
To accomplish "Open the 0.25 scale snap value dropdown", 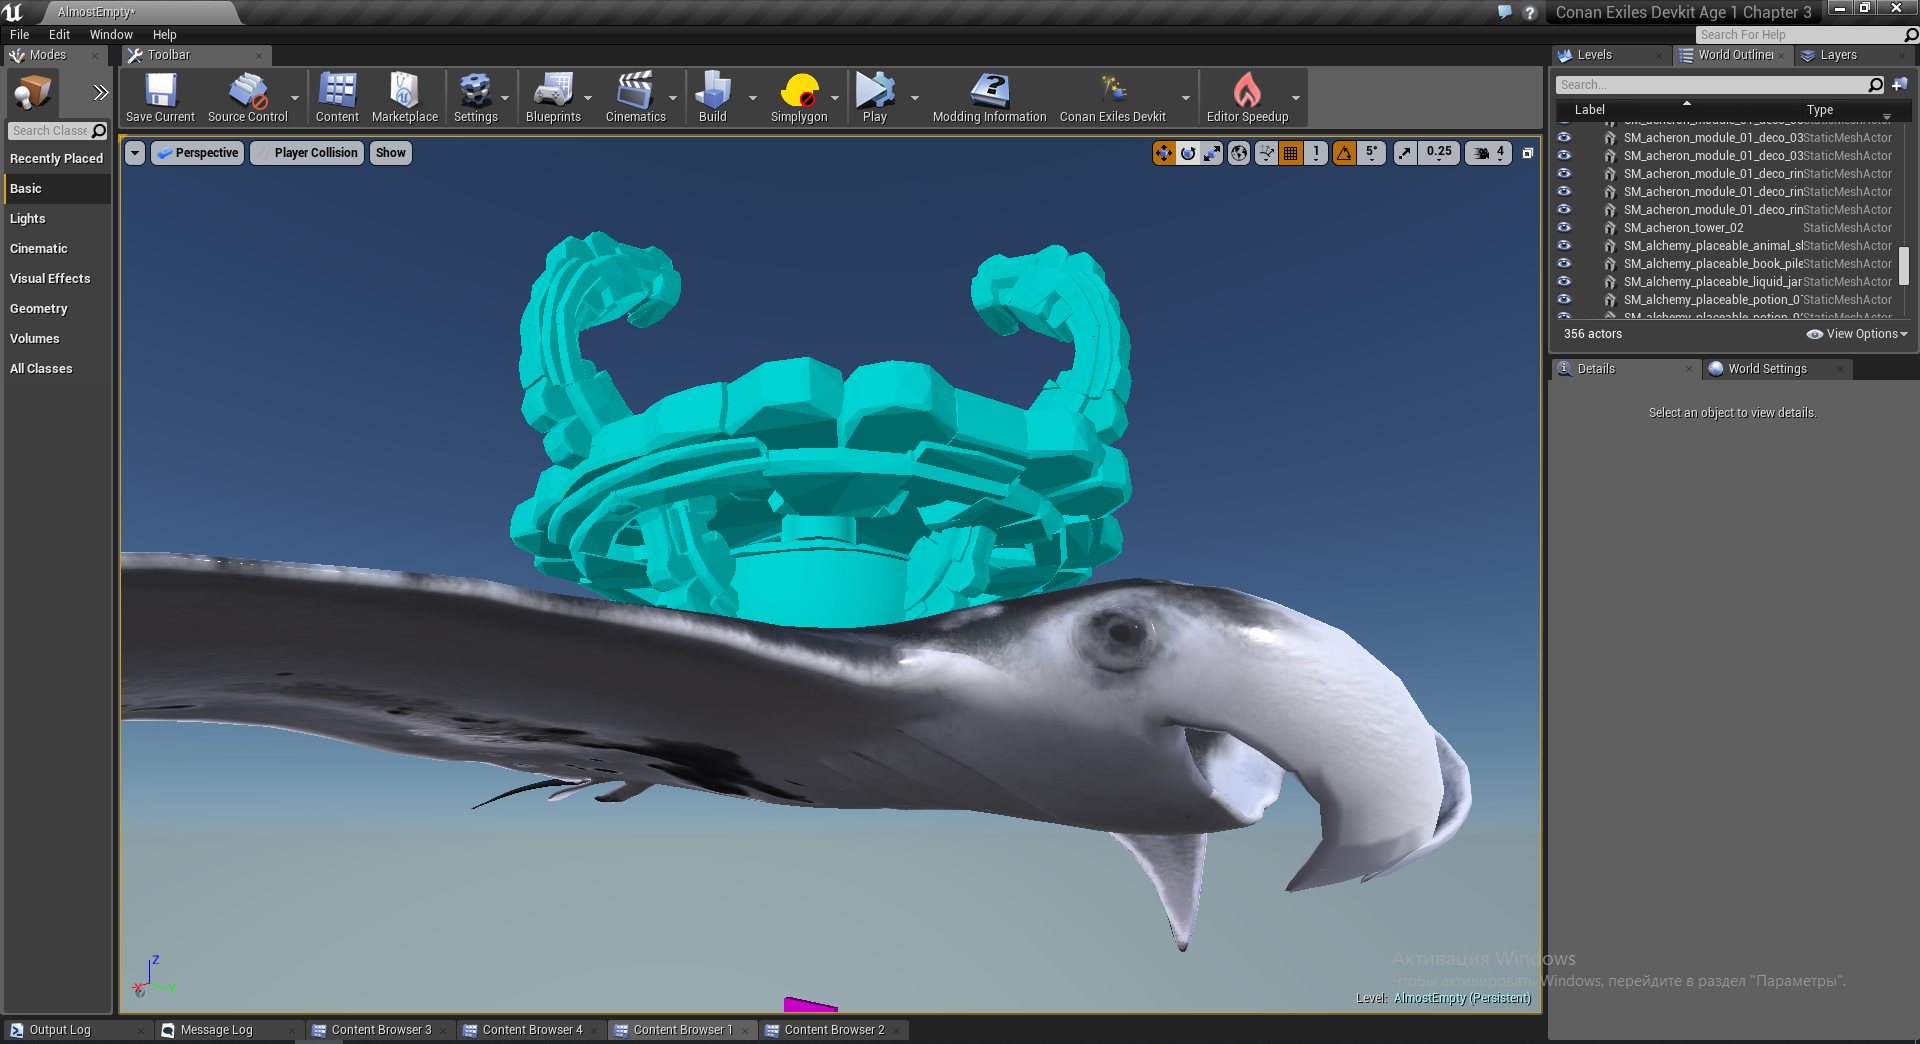I will pos(1439,153).
